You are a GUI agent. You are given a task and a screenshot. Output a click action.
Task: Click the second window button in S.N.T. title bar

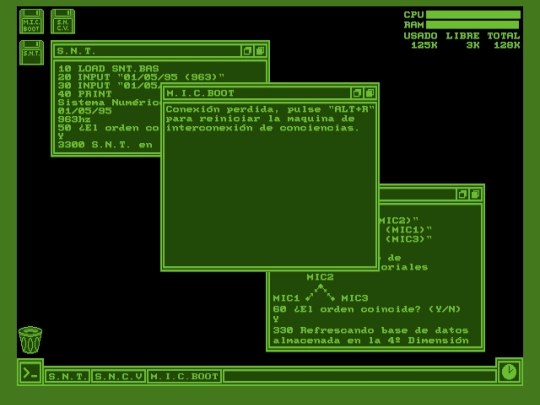260,51
